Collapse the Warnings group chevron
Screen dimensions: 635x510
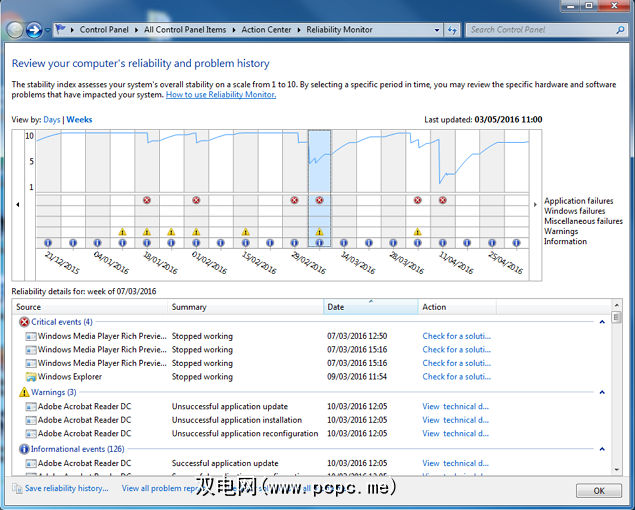(x=602, y=392)
